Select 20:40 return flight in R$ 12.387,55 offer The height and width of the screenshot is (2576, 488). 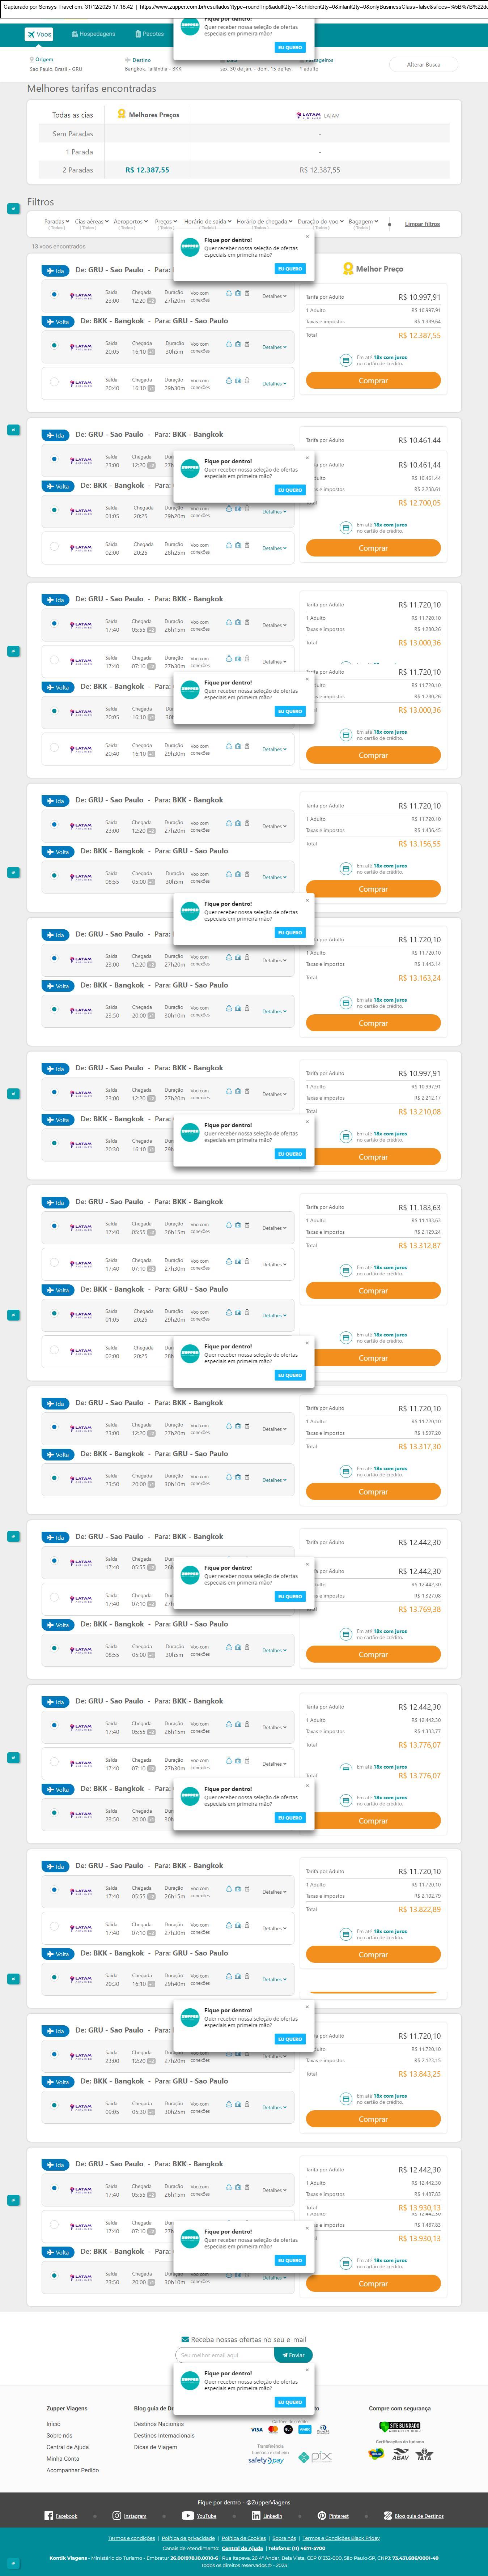point(54,381)
